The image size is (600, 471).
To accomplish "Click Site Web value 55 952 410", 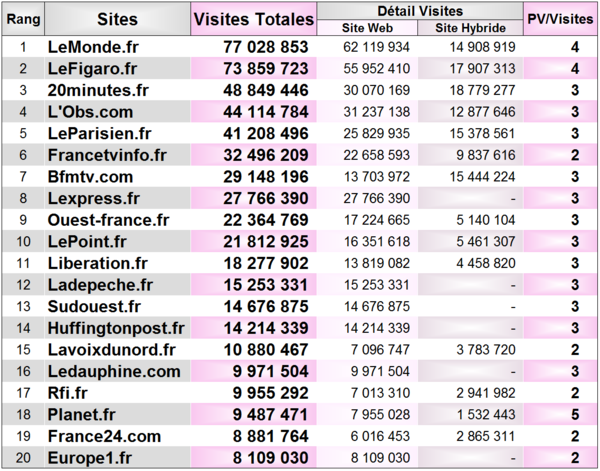I will [377, 69].
